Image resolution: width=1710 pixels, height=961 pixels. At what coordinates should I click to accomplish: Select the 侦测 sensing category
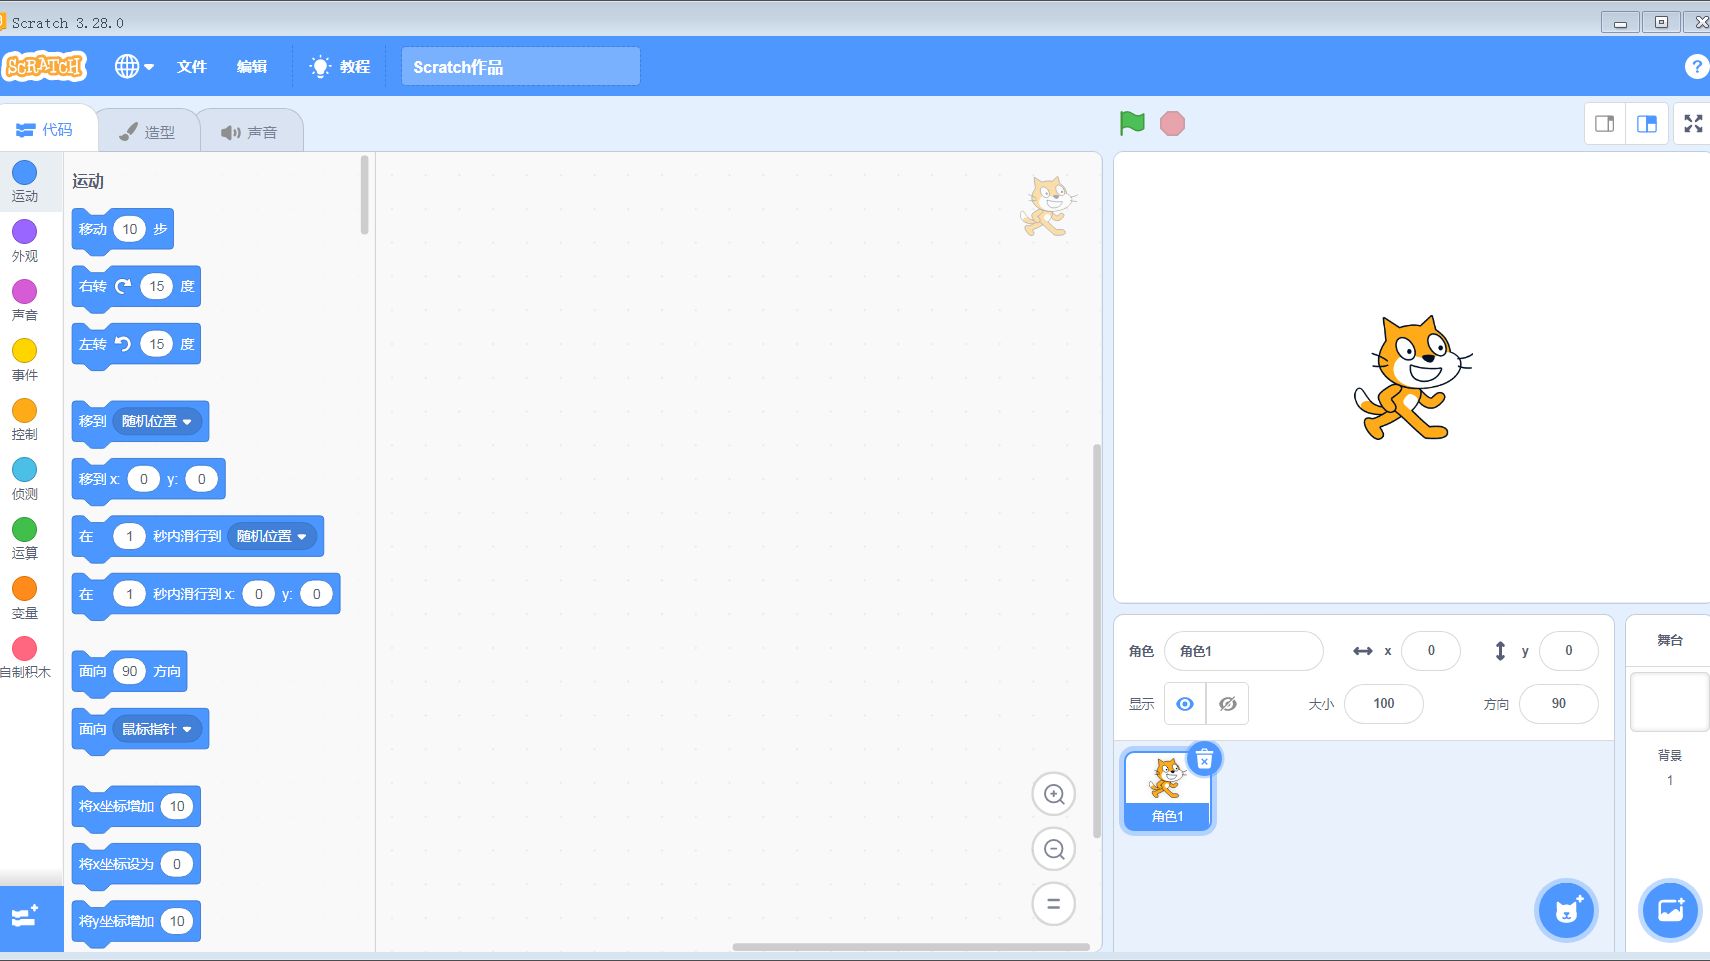pyautogui.click(x=25, y=479)
